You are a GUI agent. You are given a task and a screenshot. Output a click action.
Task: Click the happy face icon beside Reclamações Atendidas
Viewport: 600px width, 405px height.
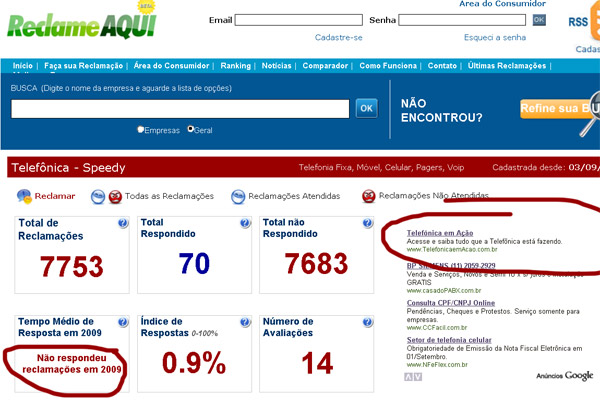tap(238, 197)
